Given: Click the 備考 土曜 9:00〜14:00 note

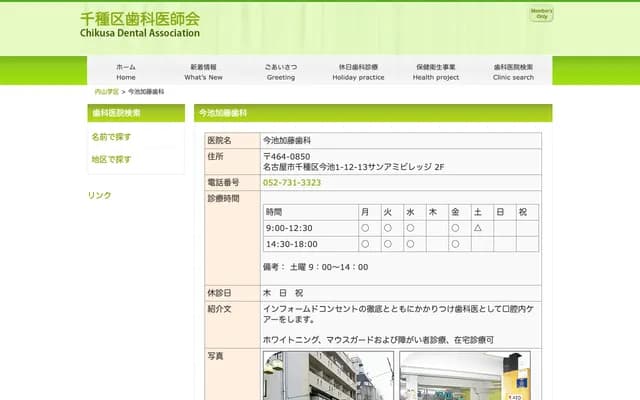Looking at the screenshot, I should click(x=316, y=267).
